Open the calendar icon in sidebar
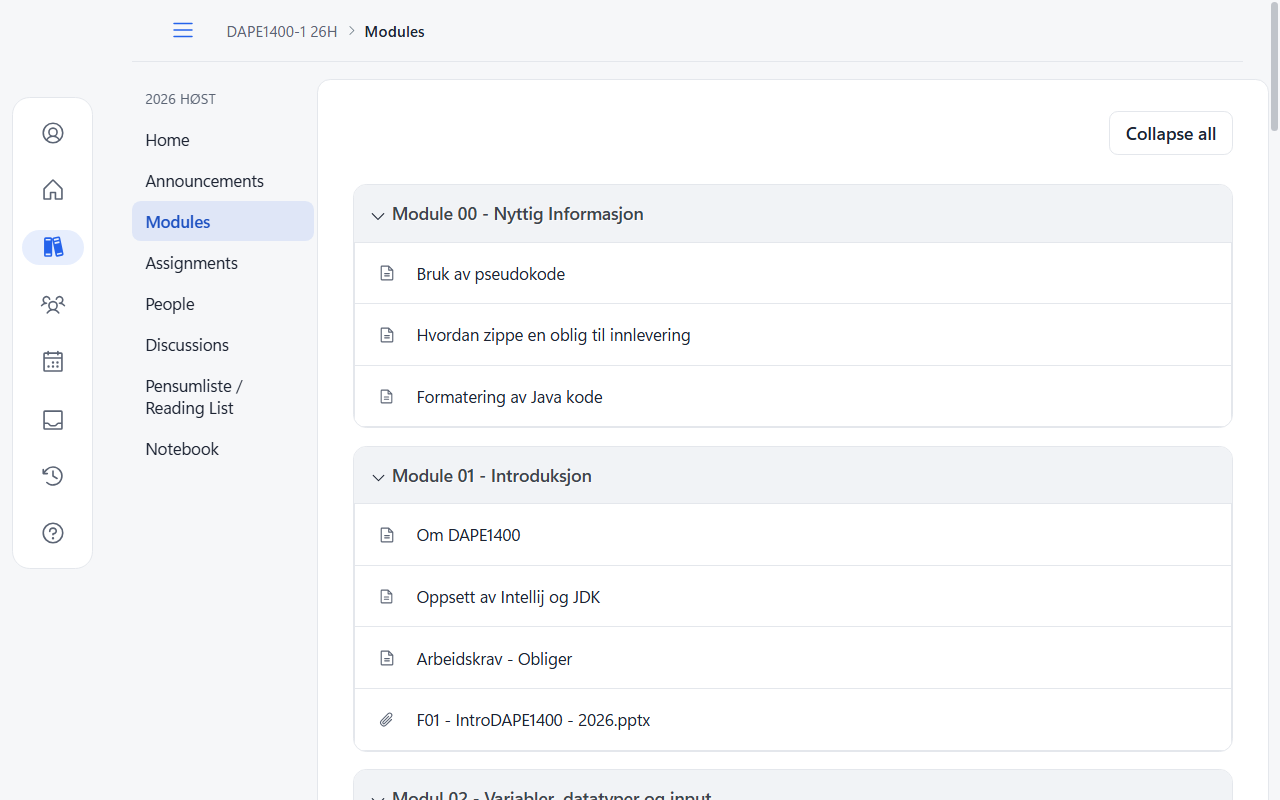 tap(53, 361)
